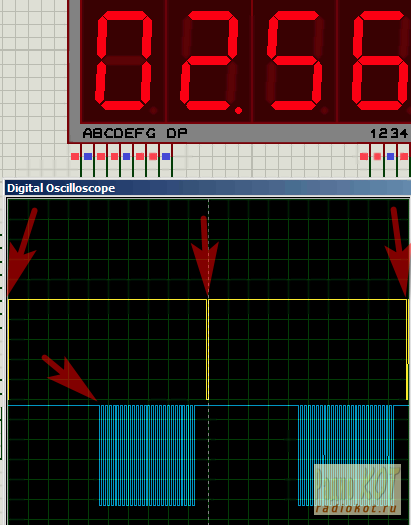Image resolution: width=411 pixels, height=525 pixels.
Task: Click the blue logic indicator on pin E
Action: [x=127, y=156]
